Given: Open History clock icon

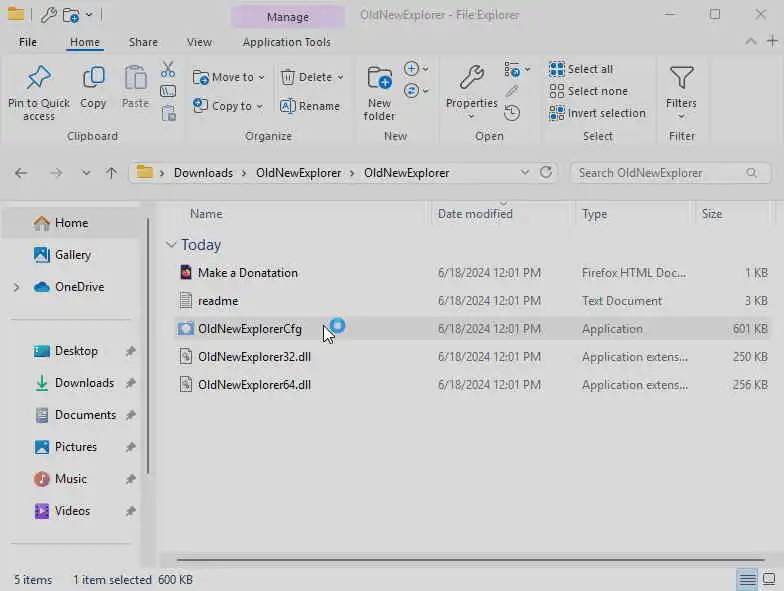Looking at the screenshot, I should (x=512, y=113).
